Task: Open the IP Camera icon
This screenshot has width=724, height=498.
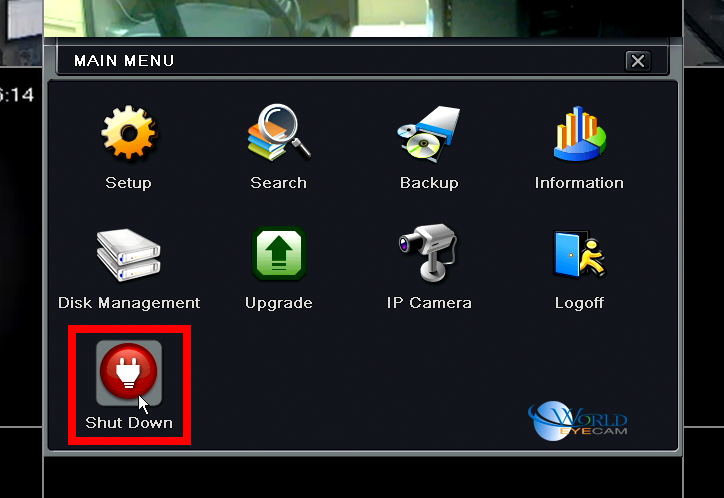Action: (429, 252)
